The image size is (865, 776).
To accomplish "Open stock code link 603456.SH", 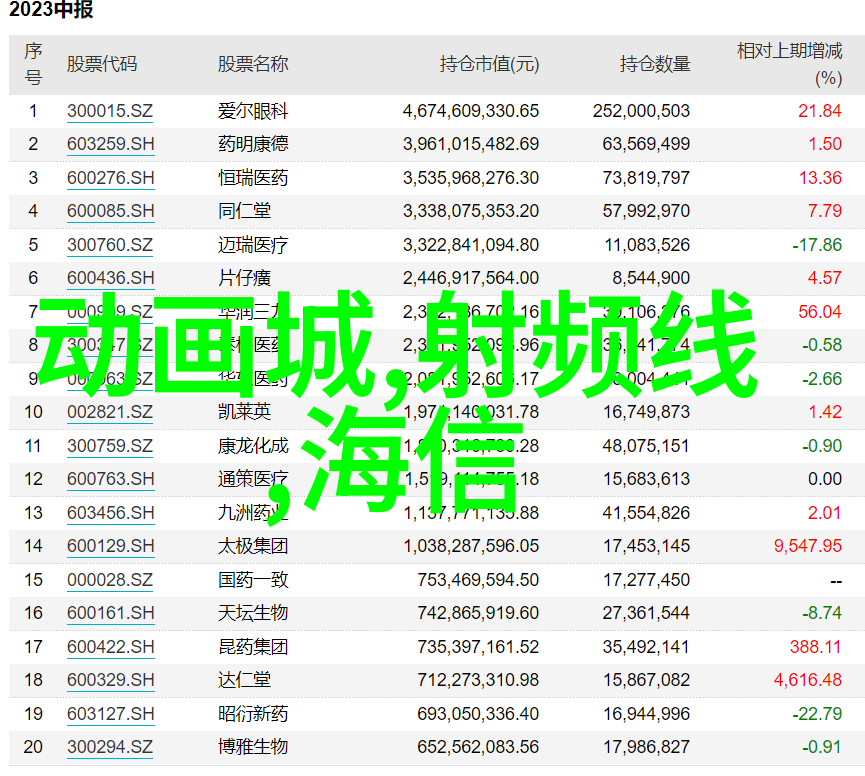I will tap(110, 513).
